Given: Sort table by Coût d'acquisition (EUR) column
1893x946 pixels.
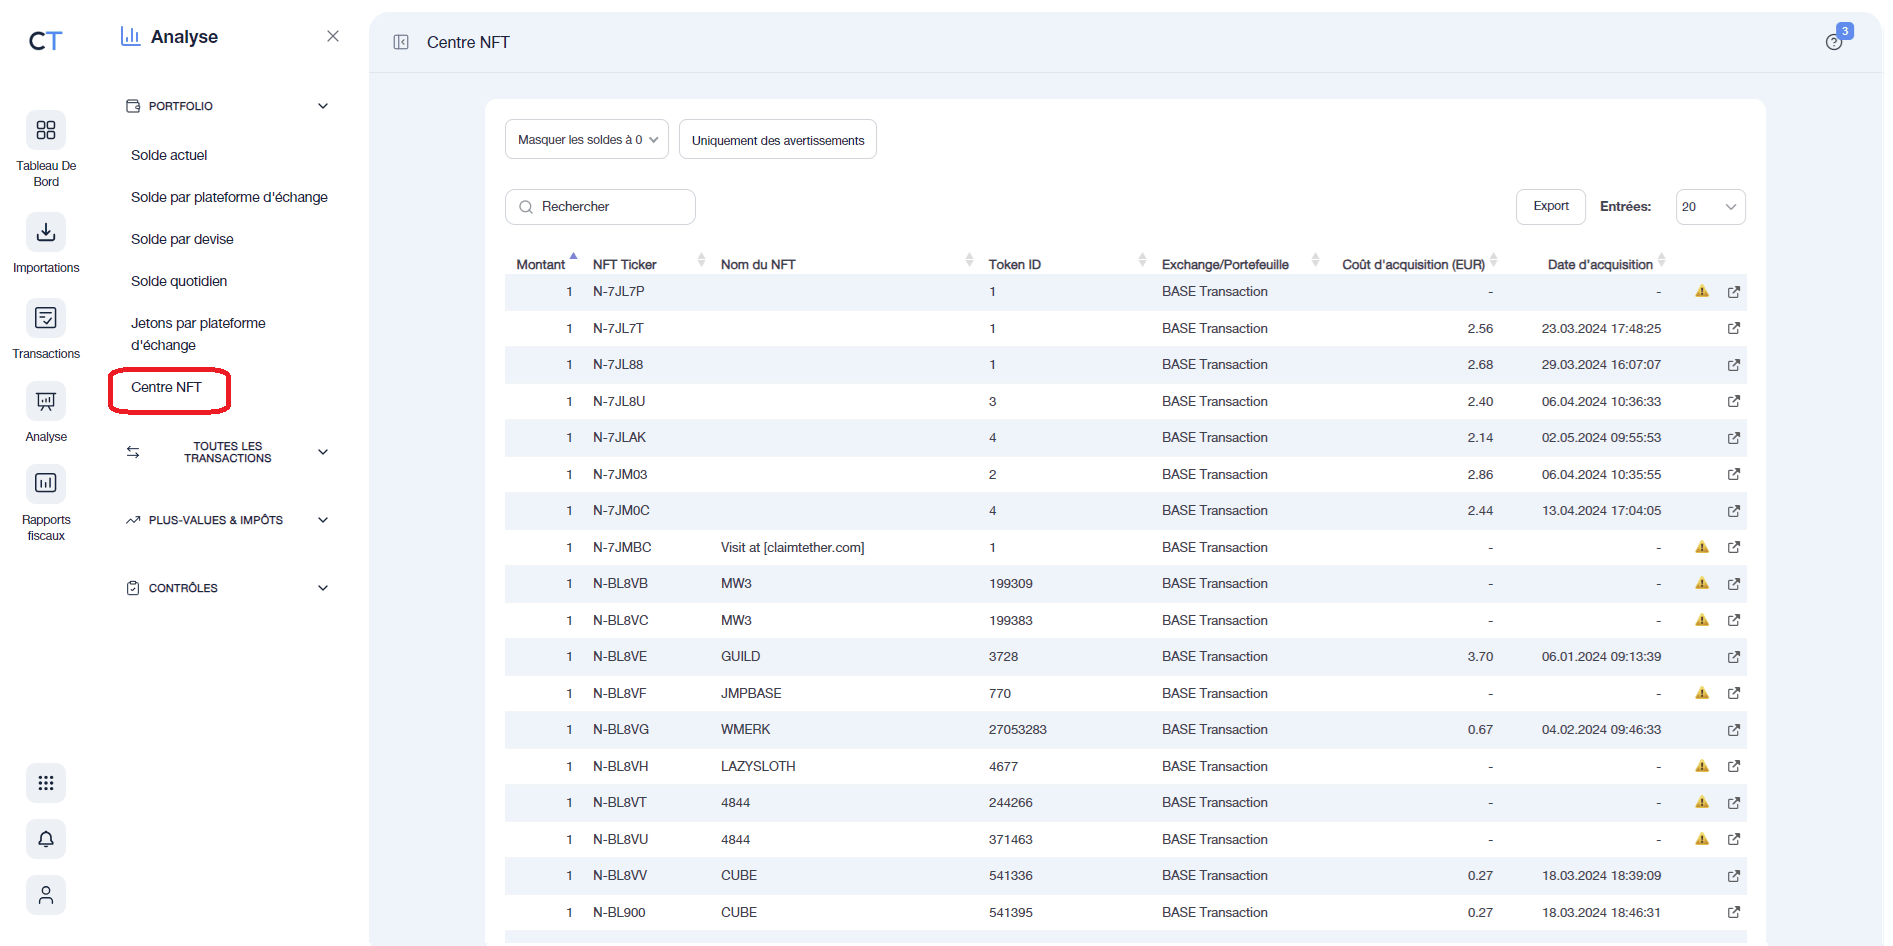Looking at the screenshot, I should pyautogui.click(x=1413, y=264).
